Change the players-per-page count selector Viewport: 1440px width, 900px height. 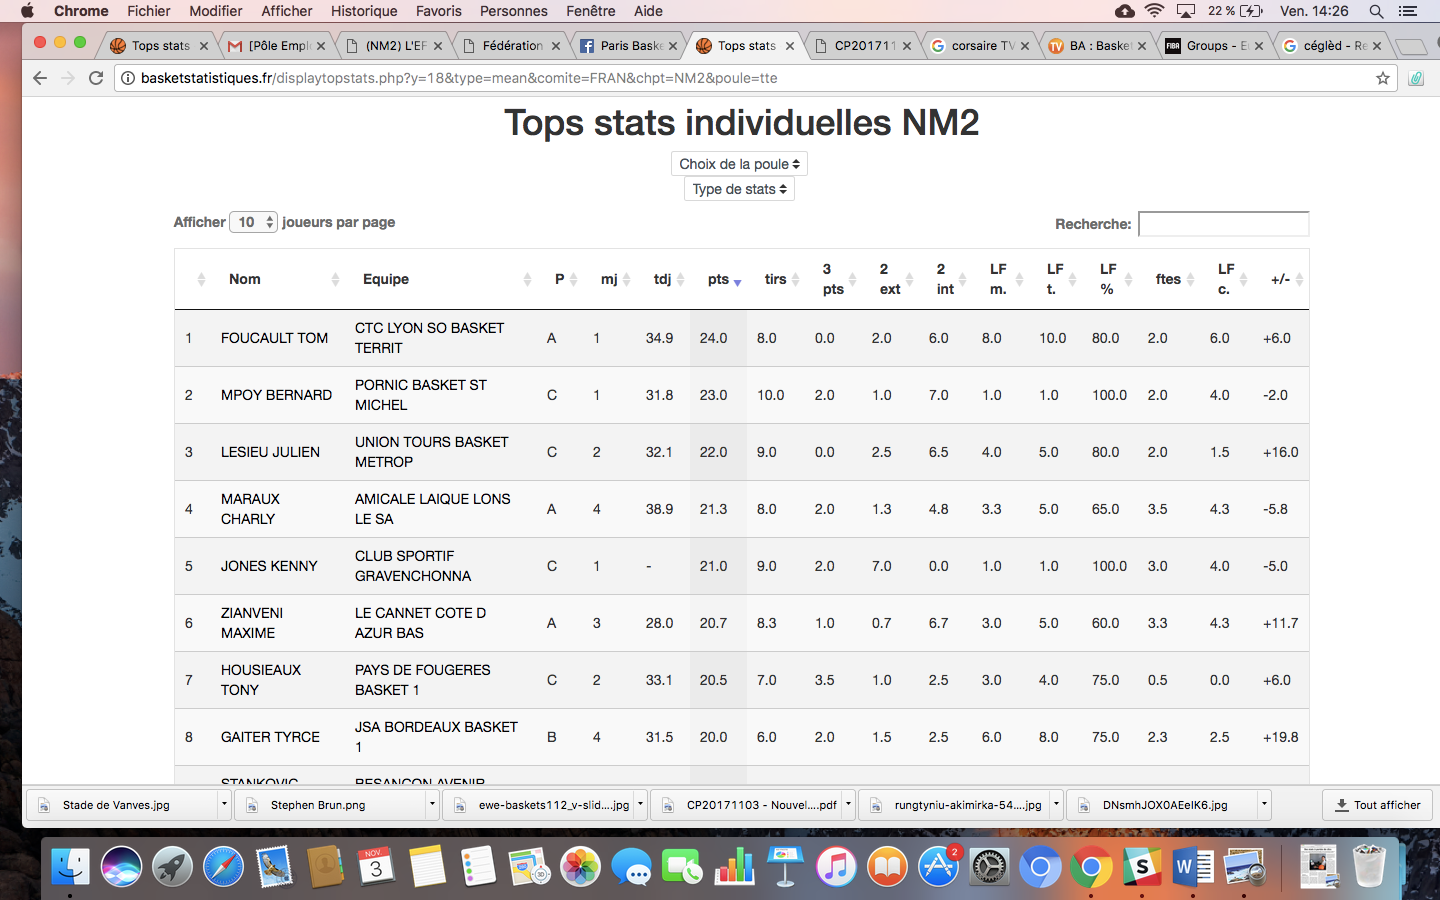pos(253,222)
